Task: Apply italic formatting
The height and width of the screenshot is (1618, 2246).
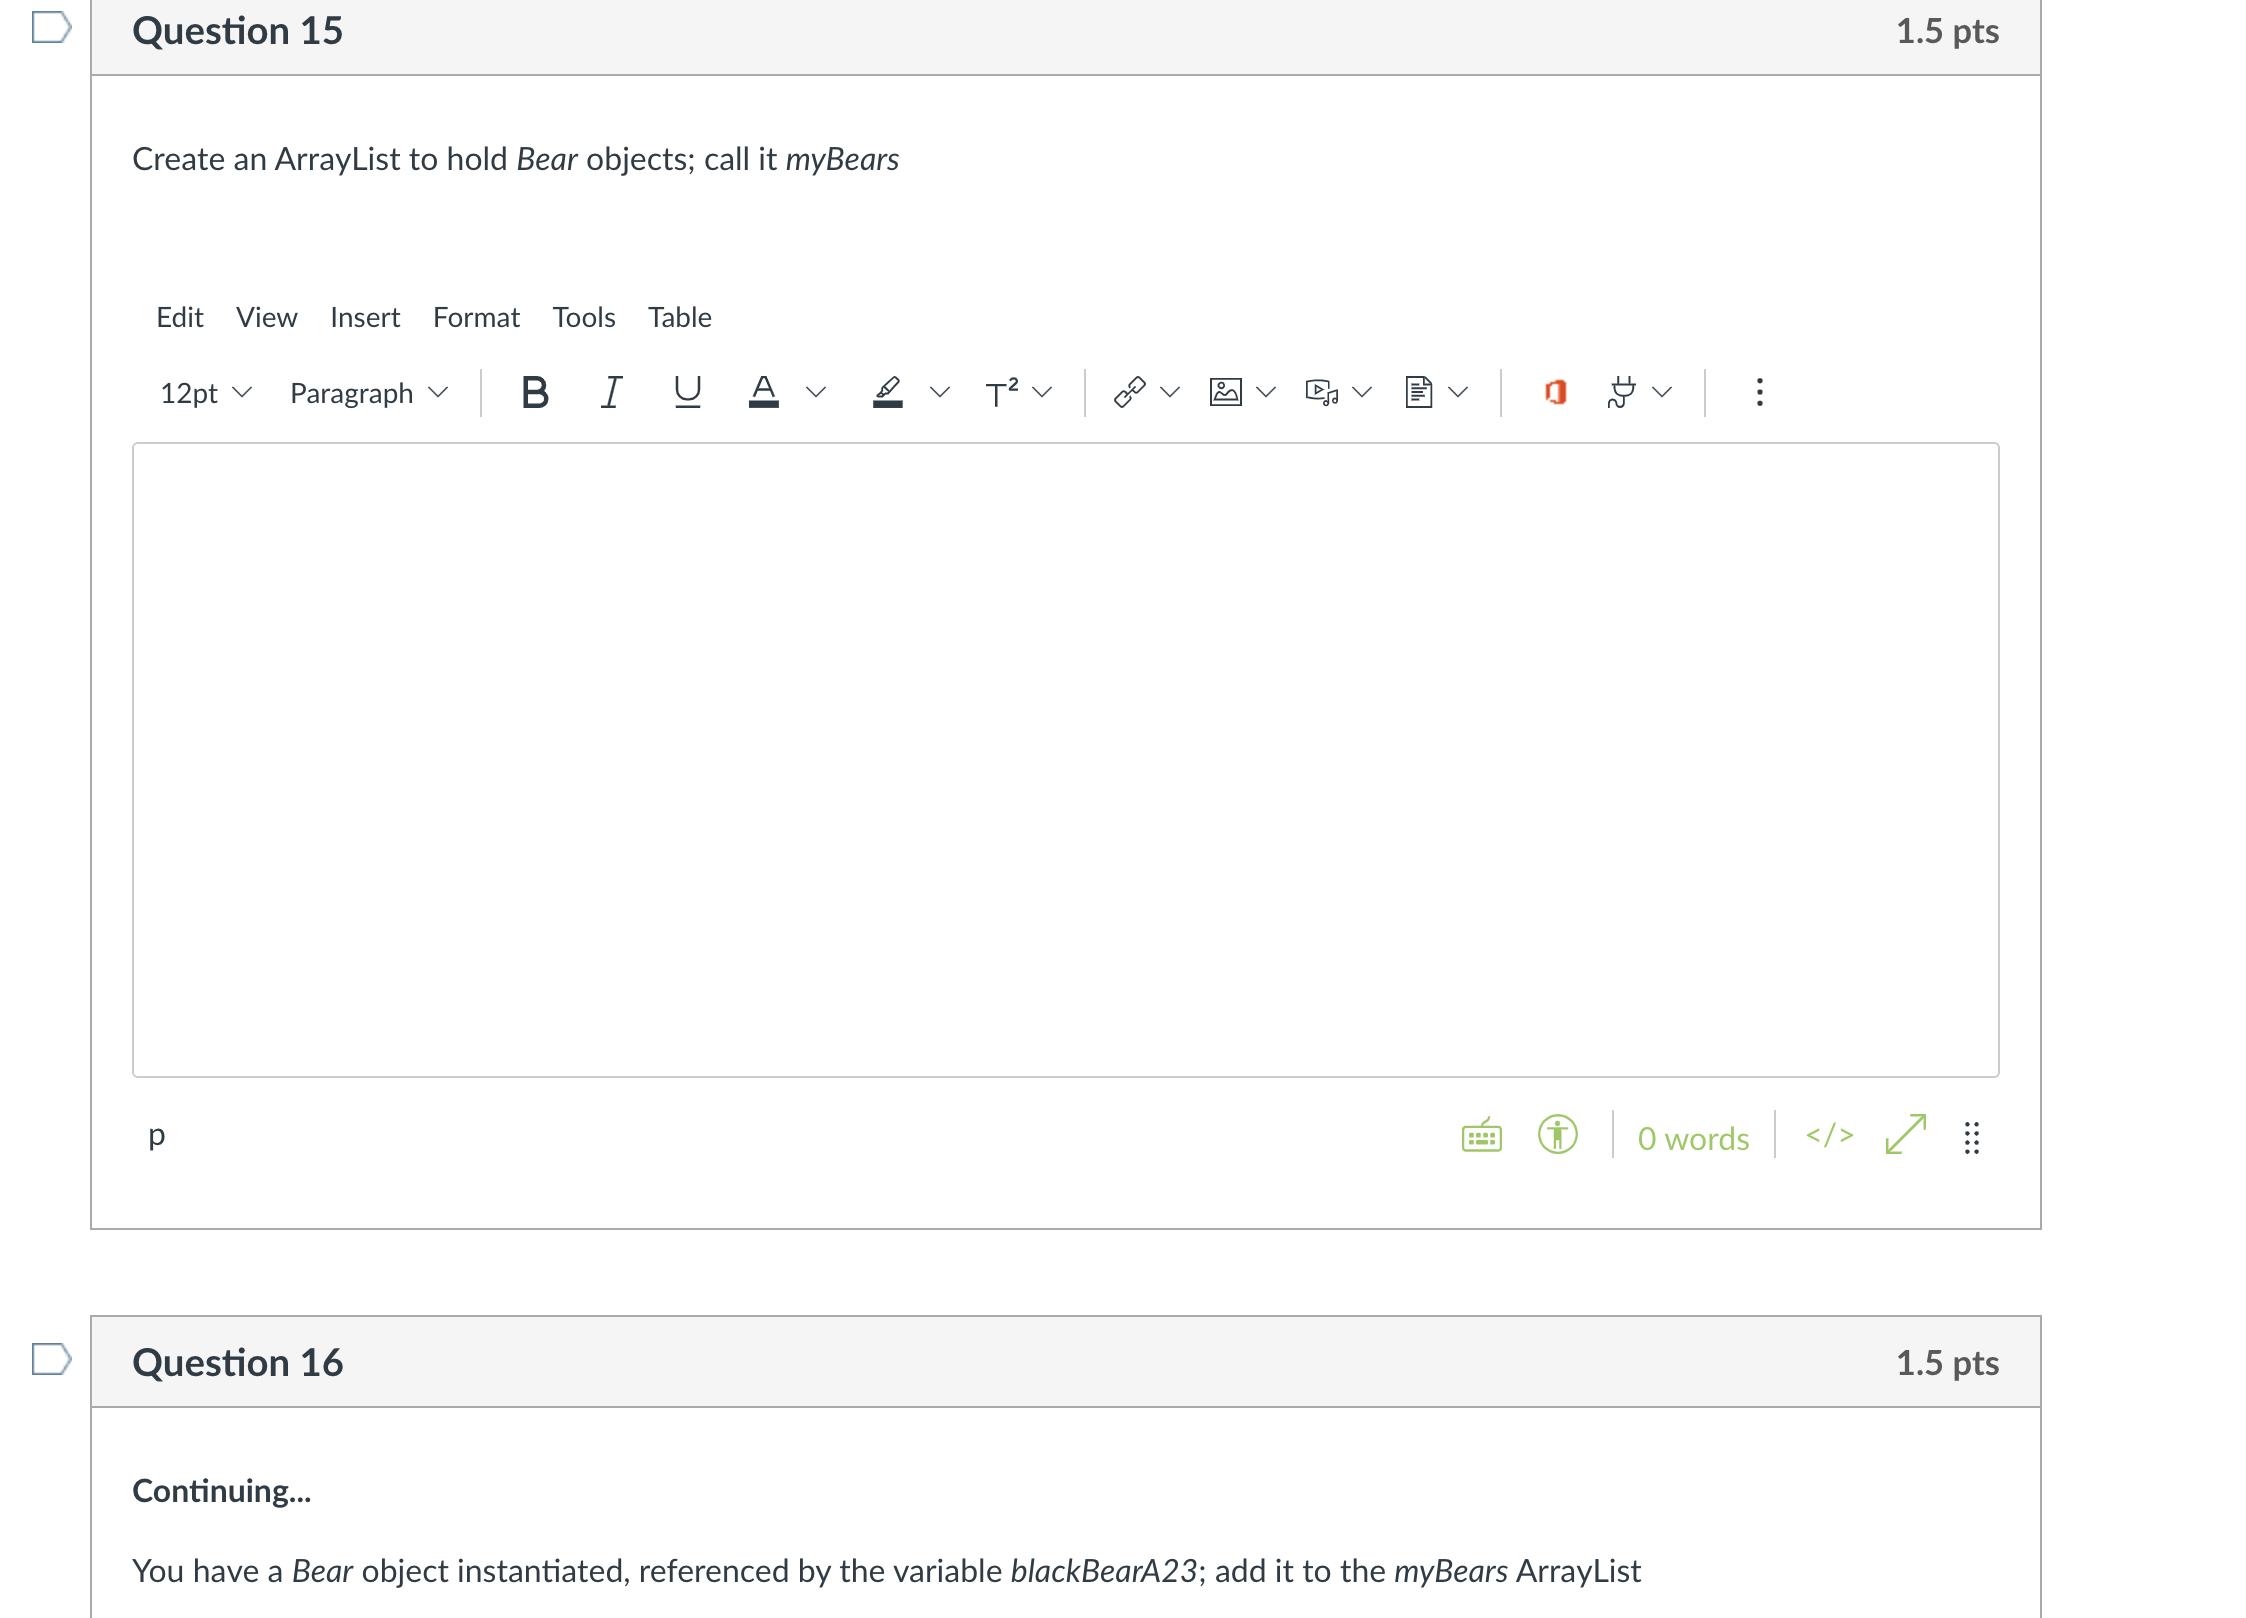Action: [611, 392]
